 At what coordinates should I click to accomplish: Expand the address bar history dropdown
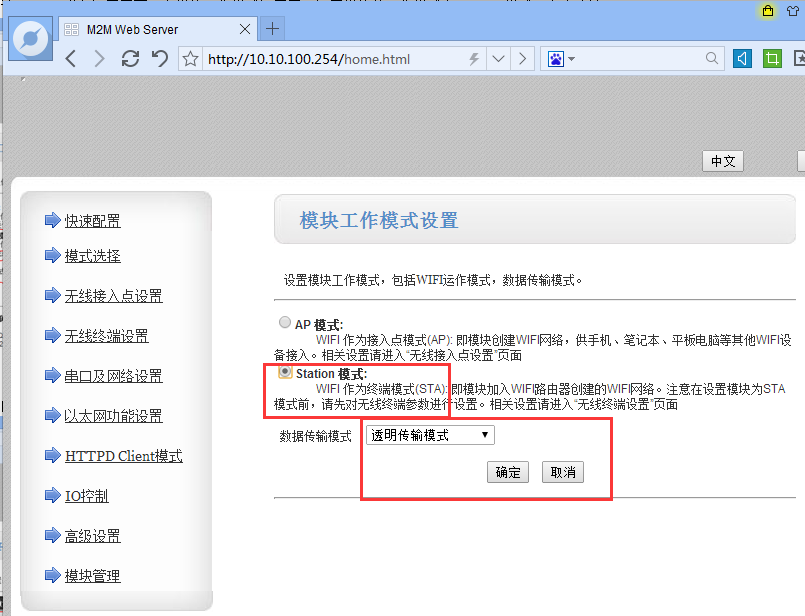(x=499, y=59)
